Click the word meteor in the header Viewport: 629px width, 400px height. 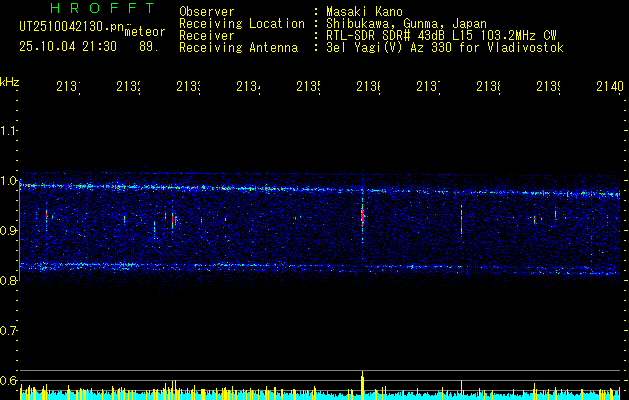tap(145, 32)
